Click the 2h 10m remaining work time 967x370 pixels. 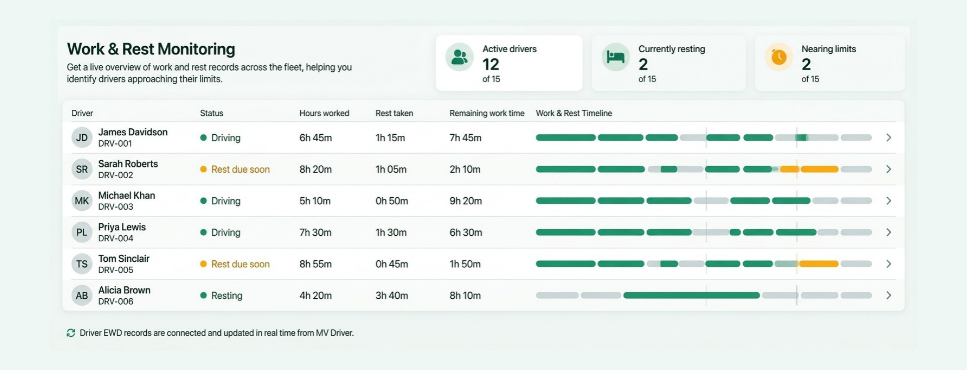click(466, 170)
